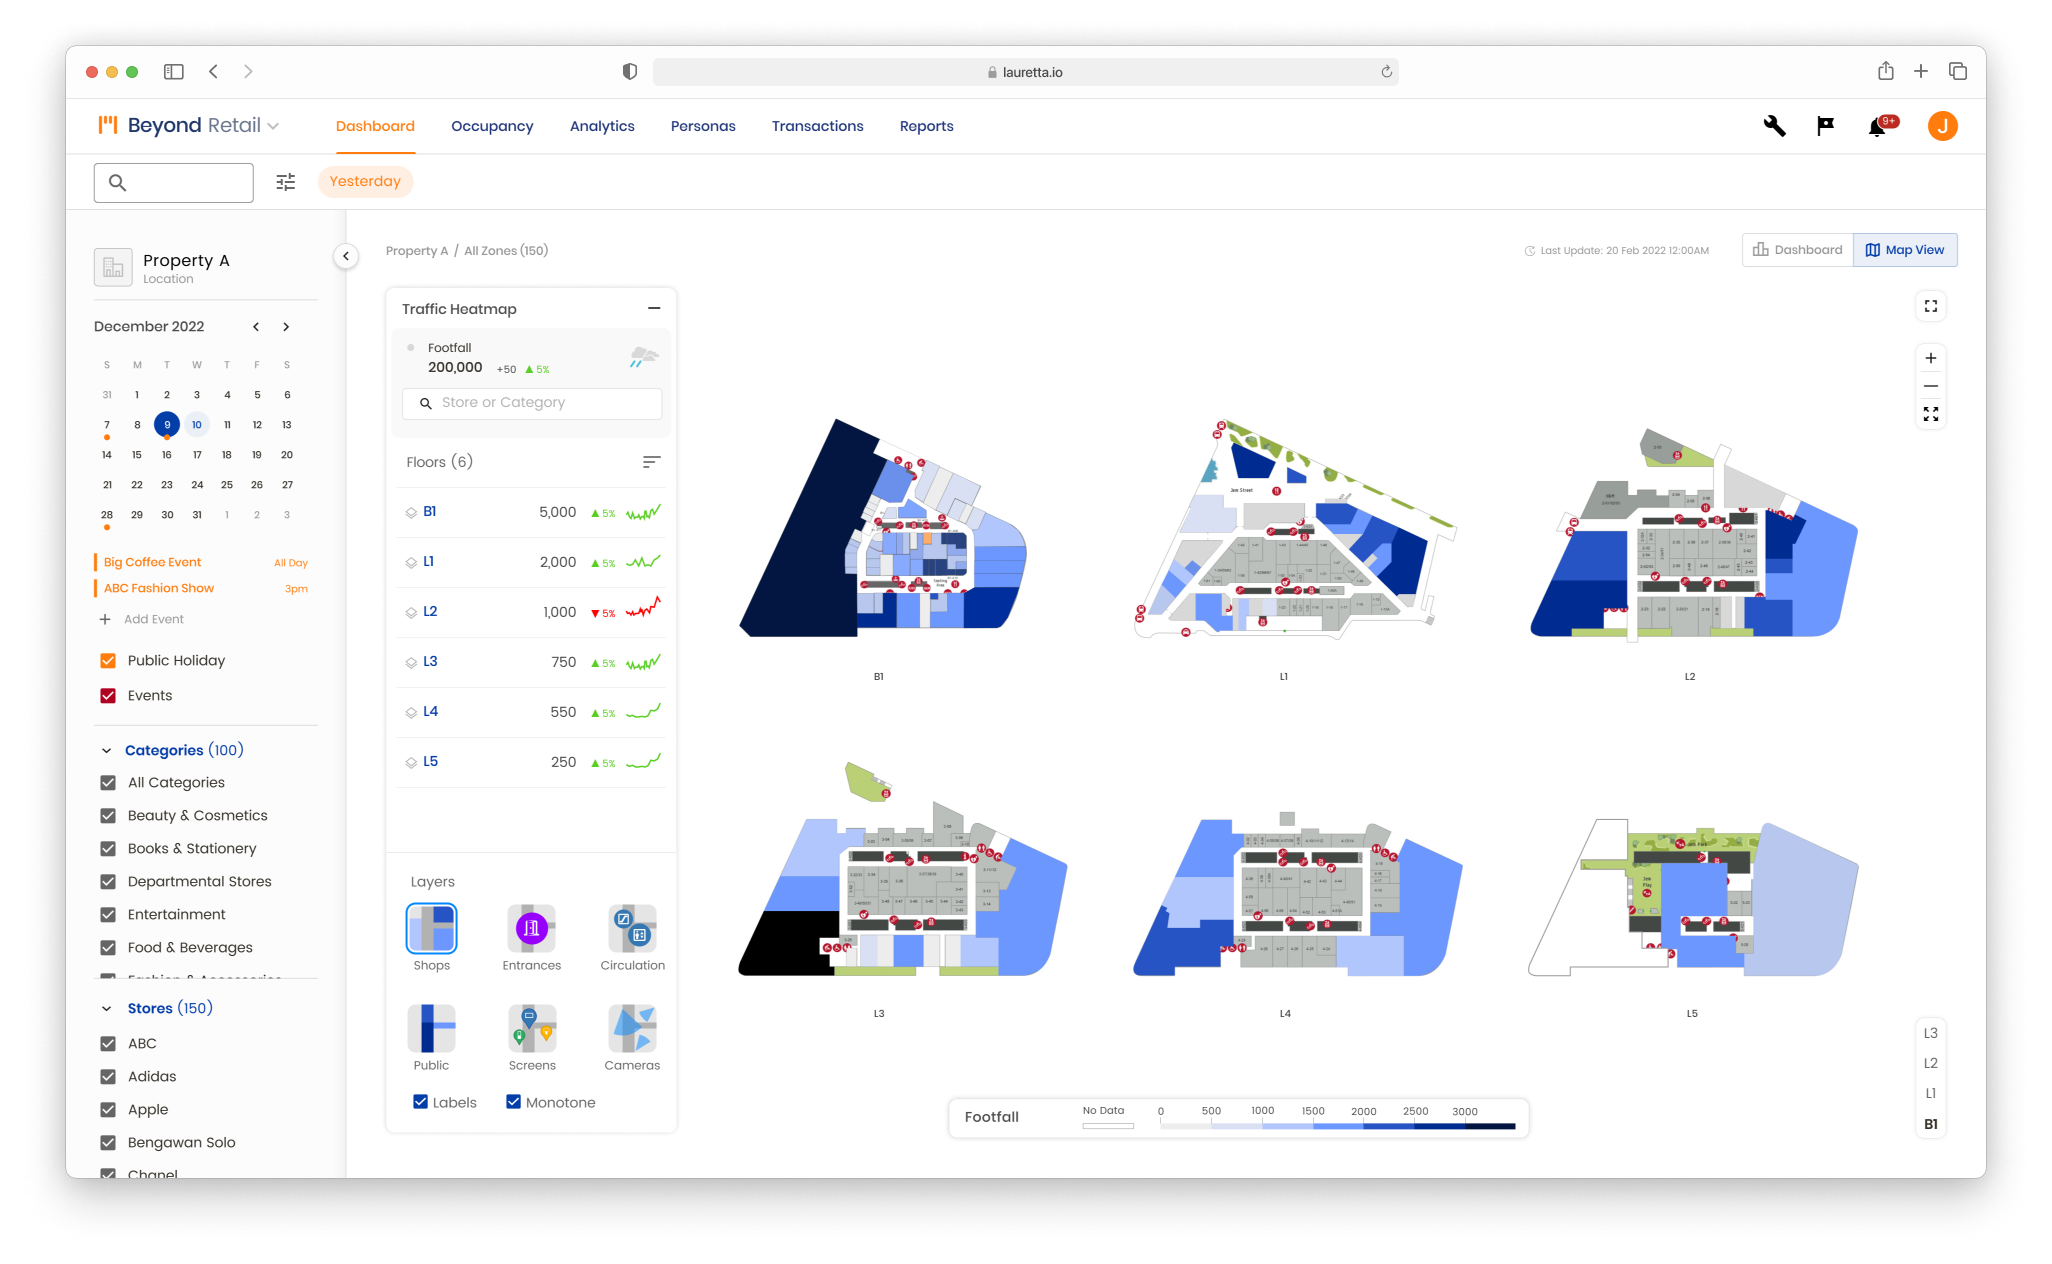Uncheck the Monotone checkbox
Screen dimensions: 2052x1264
(513, 1102)
